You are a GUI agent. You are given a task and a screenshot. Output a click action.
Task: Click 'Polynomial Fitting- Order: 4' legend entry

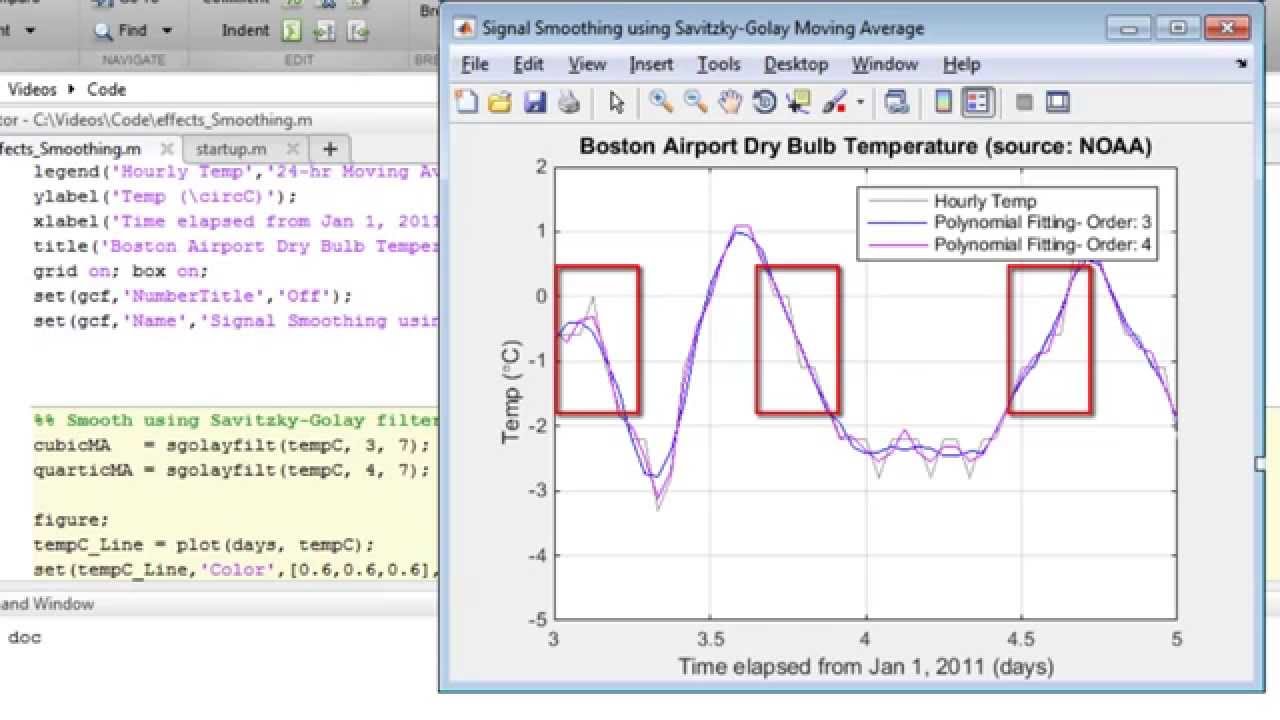point(1043,243)
